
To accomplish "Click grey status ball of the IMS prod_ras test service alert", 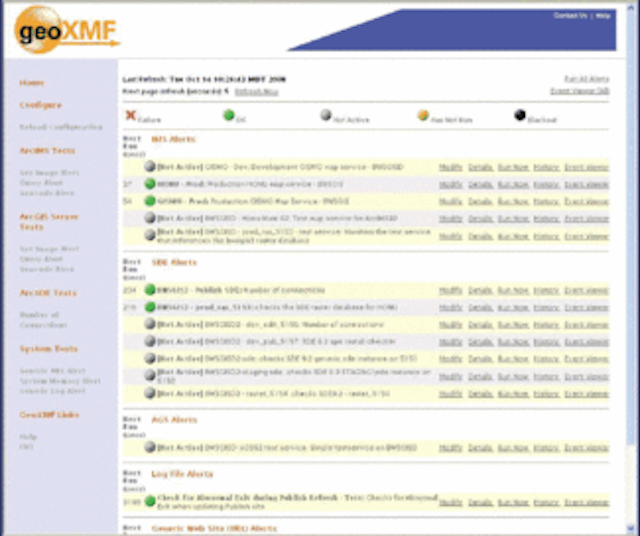I will tap(150, 235).
